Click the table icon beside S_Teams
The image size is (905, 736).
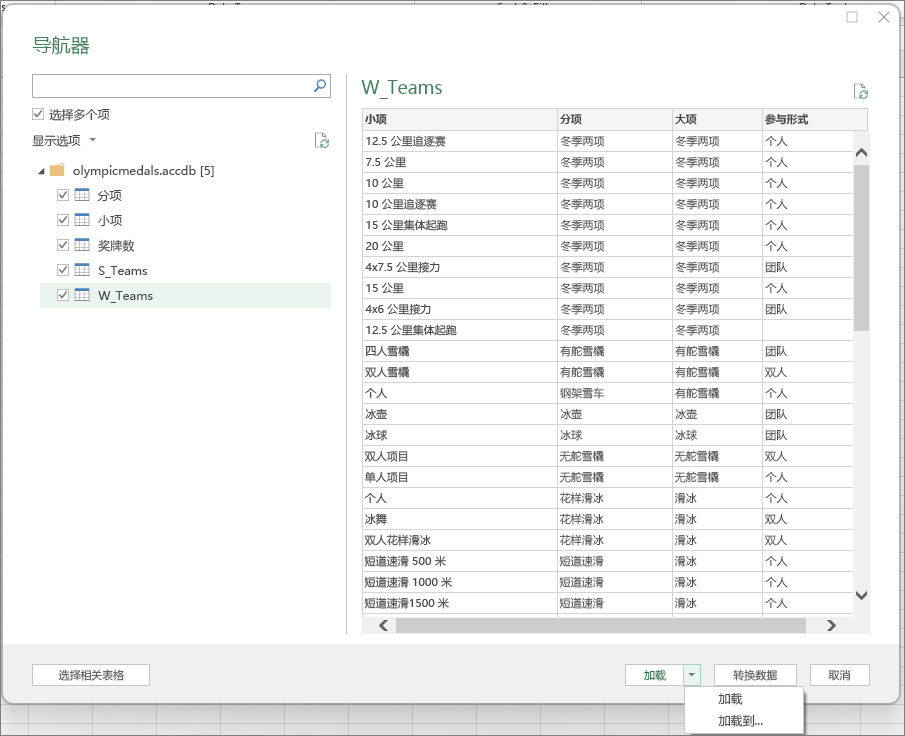(82, 270)
